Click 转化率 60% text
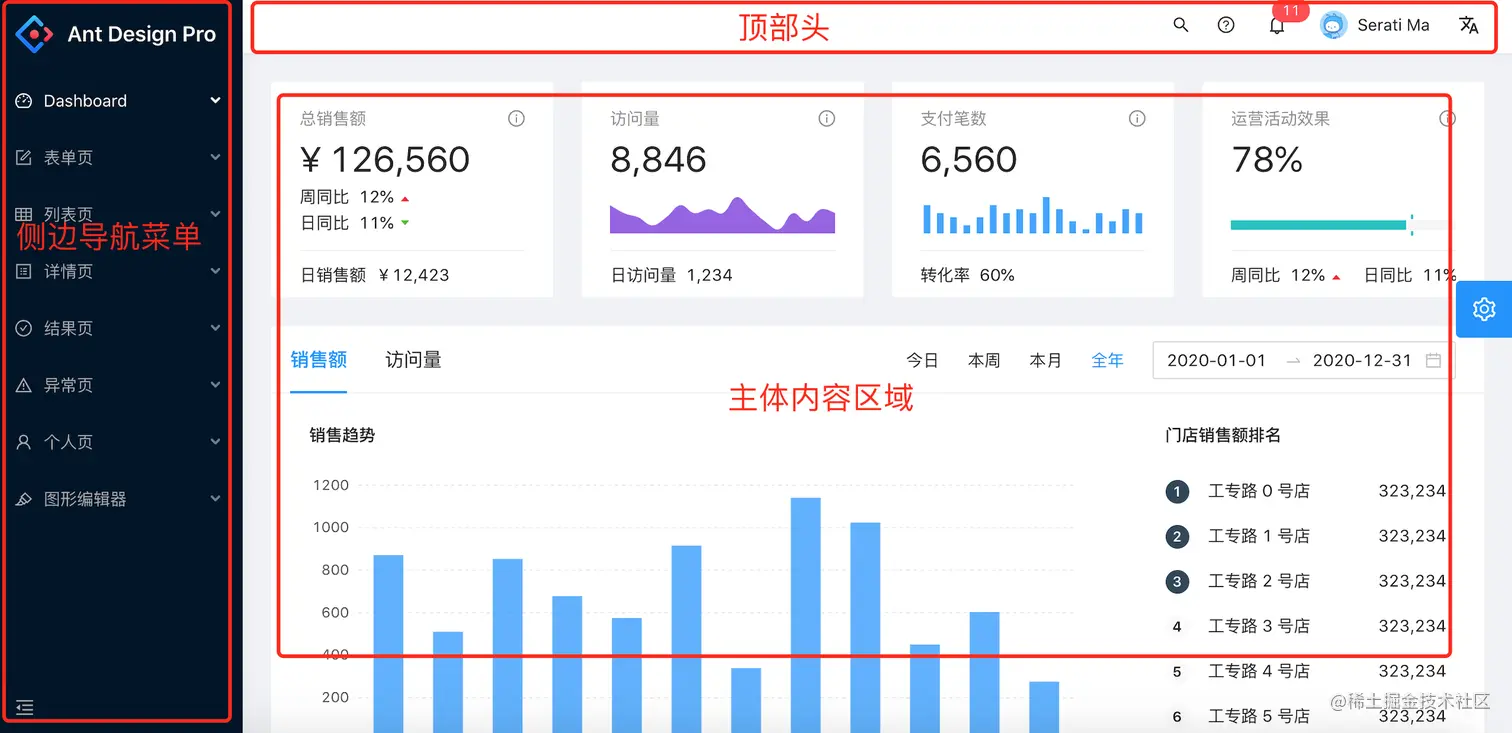This screenshot has width=1512, height=733. [968, 275]
